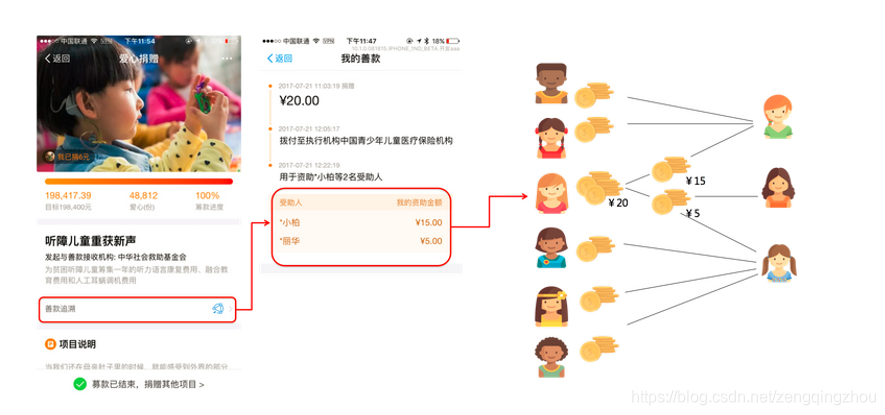The height and width of the screenshot is (415, 885).
Task: Click the green checkmark beside 募款已结束
Action: 80,384
